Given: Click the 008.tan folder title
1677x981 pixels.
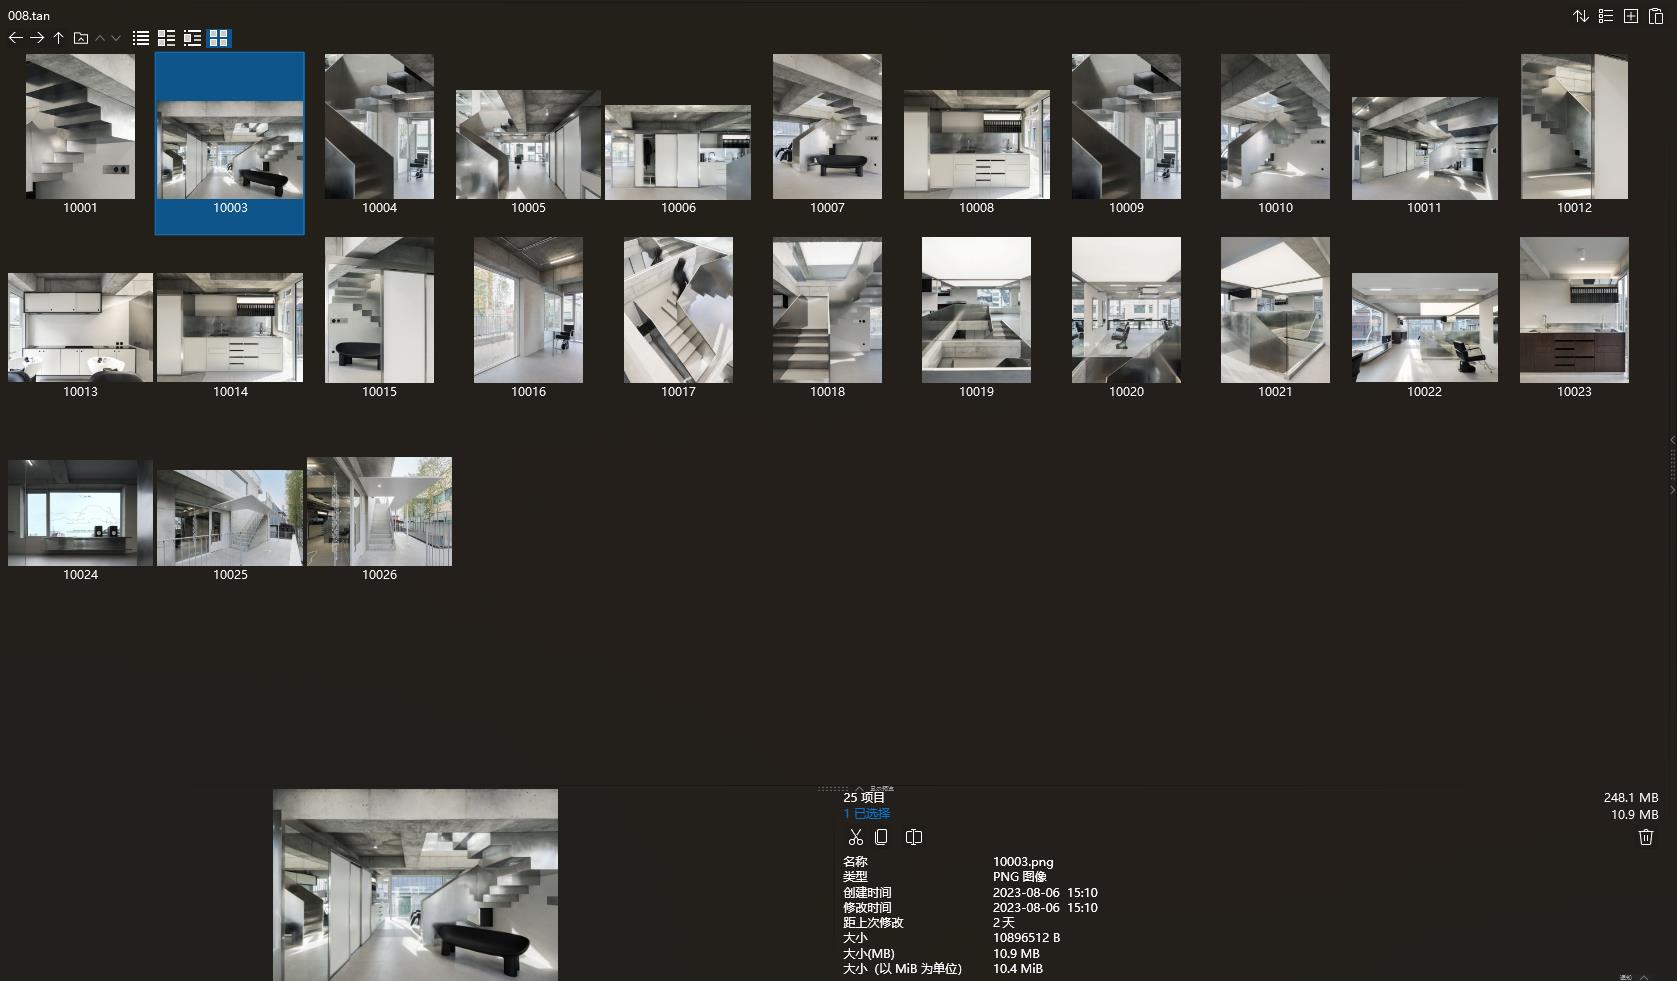Looking at the screenshot, I should tap(29, 16).
